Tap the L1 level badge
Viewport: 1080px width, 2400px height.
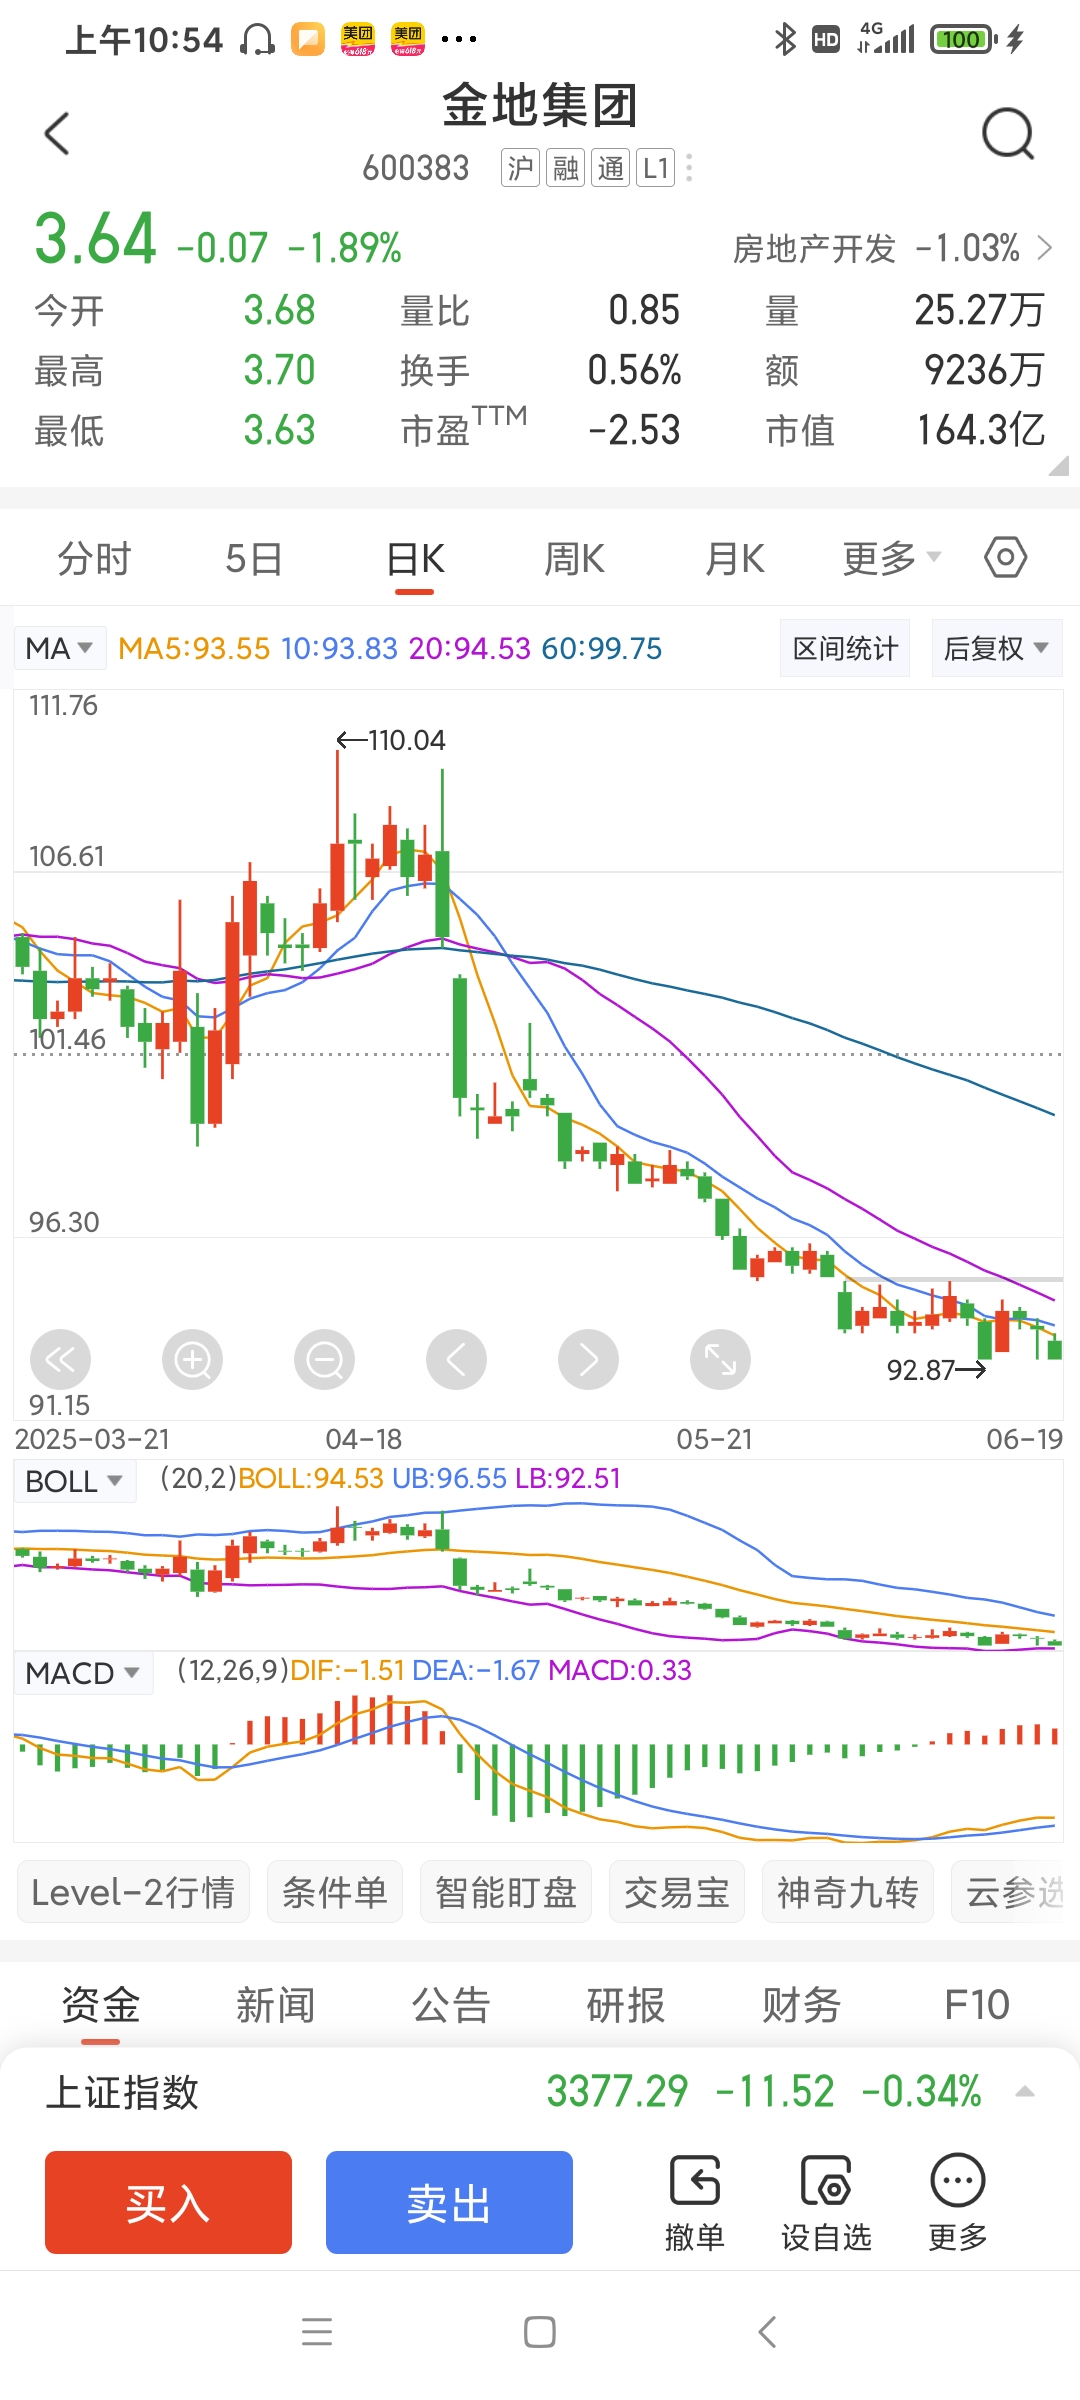point(656,168)
